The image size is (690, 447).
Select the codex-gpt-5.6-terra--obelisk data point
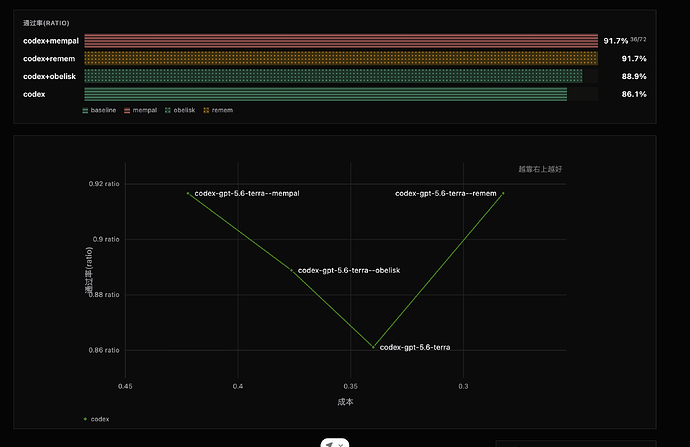click(x=291, y=270)
